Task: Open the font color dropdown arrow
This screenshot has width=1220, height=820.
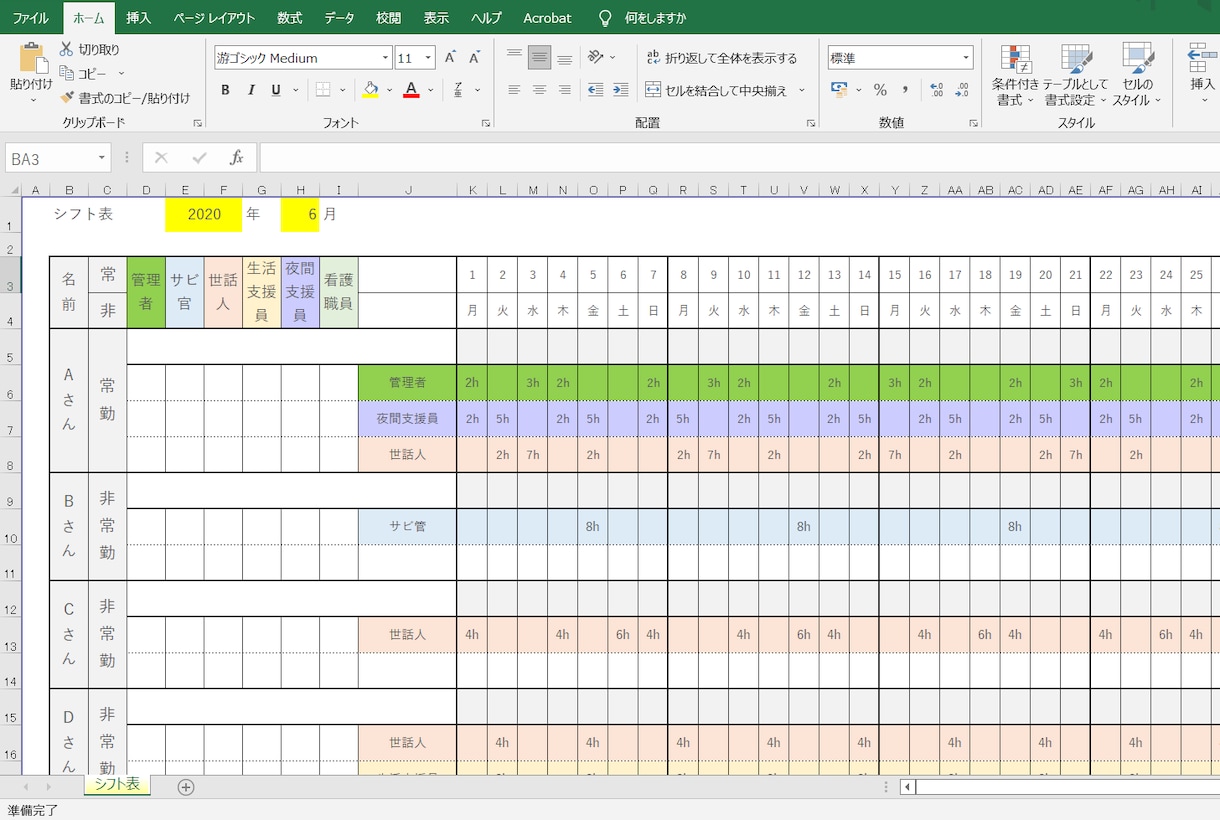Action: point(431,90)
